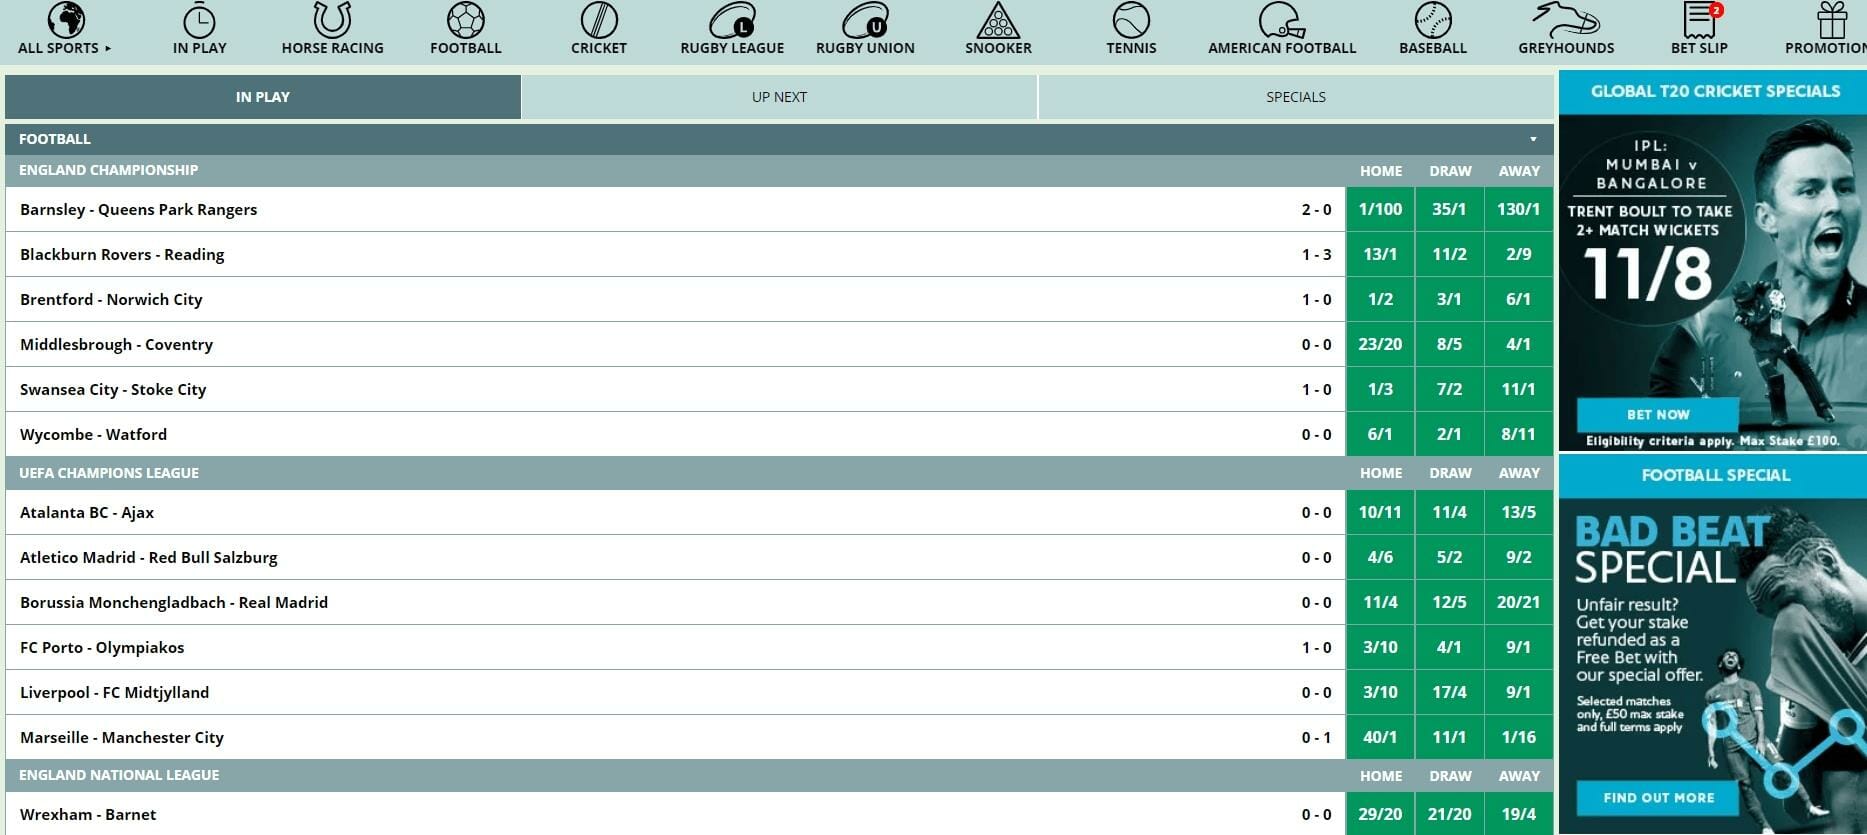The width and height of the screenshot is (1867, 835).
Task: Pick Manchester City away at 1/16
Action: (1518, 737)
